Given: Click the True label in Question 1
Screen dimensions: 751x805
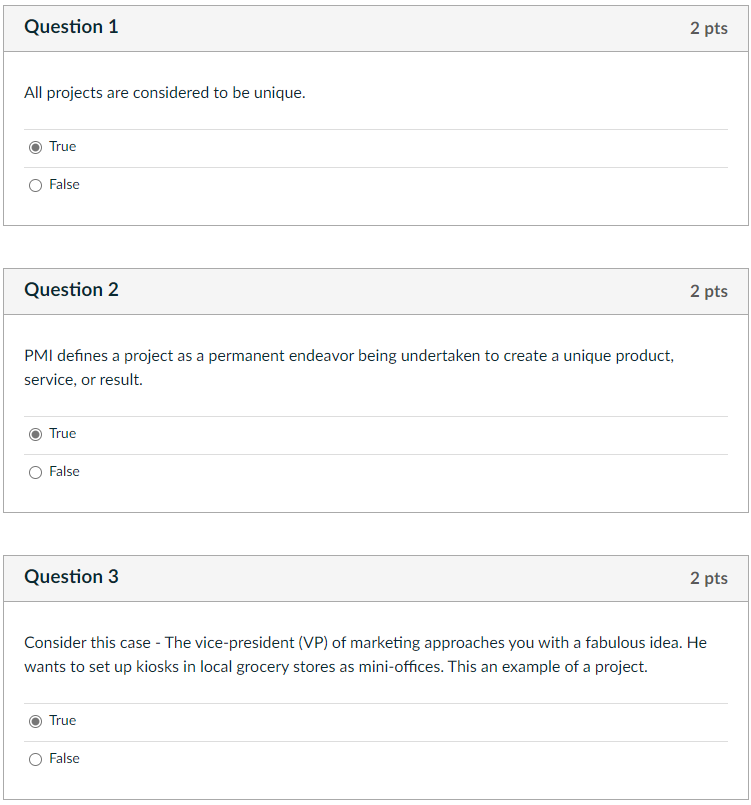Looking at the screenshot, I should (x=61, y=146).
